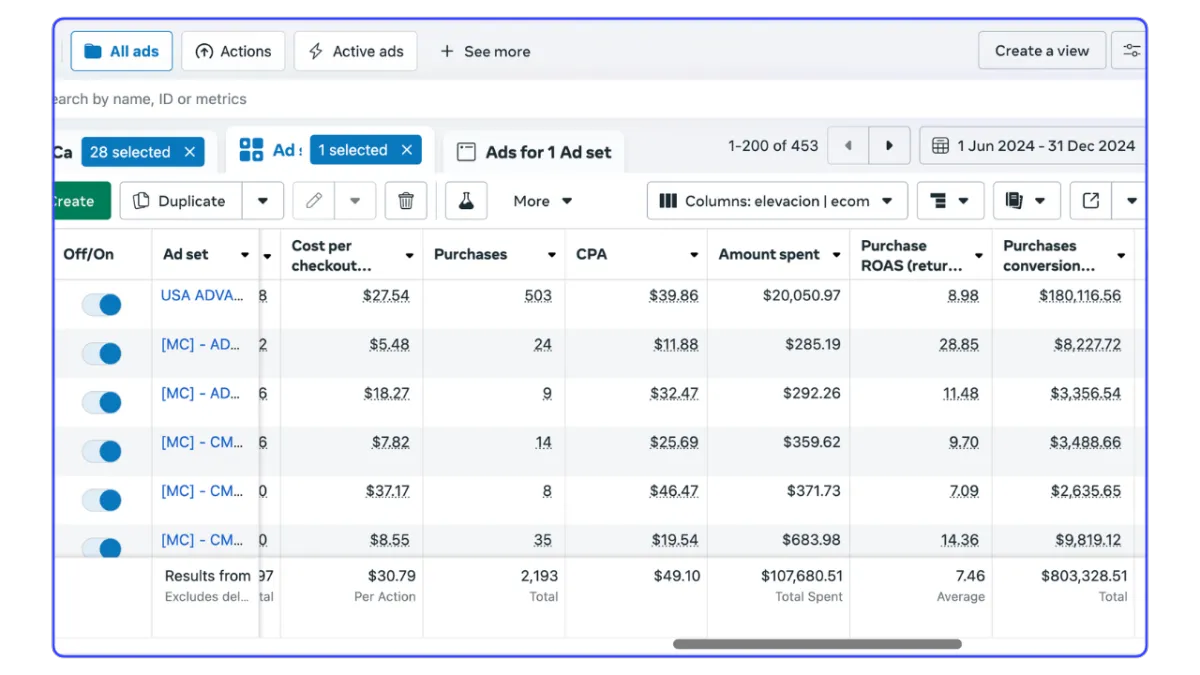1200x675 pixels.
Task: Toggle the ad set with $683.98 spent
Action: [x=102, y=546]
